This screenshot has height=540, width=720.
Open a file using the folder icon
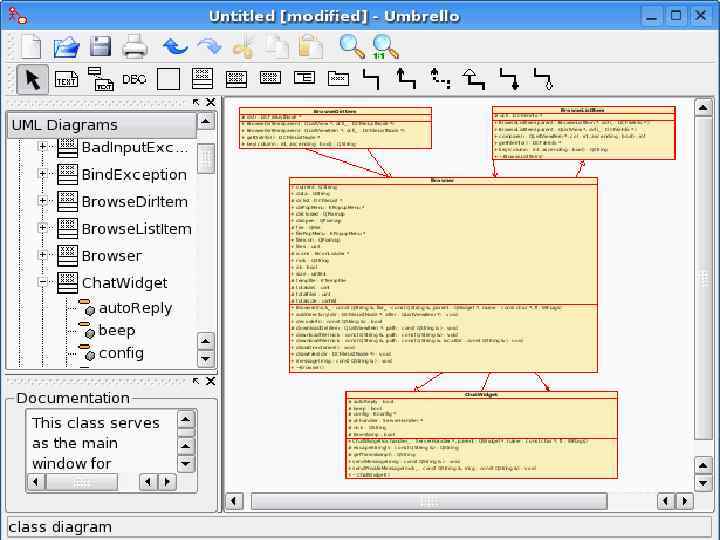[x=67, y=47]
